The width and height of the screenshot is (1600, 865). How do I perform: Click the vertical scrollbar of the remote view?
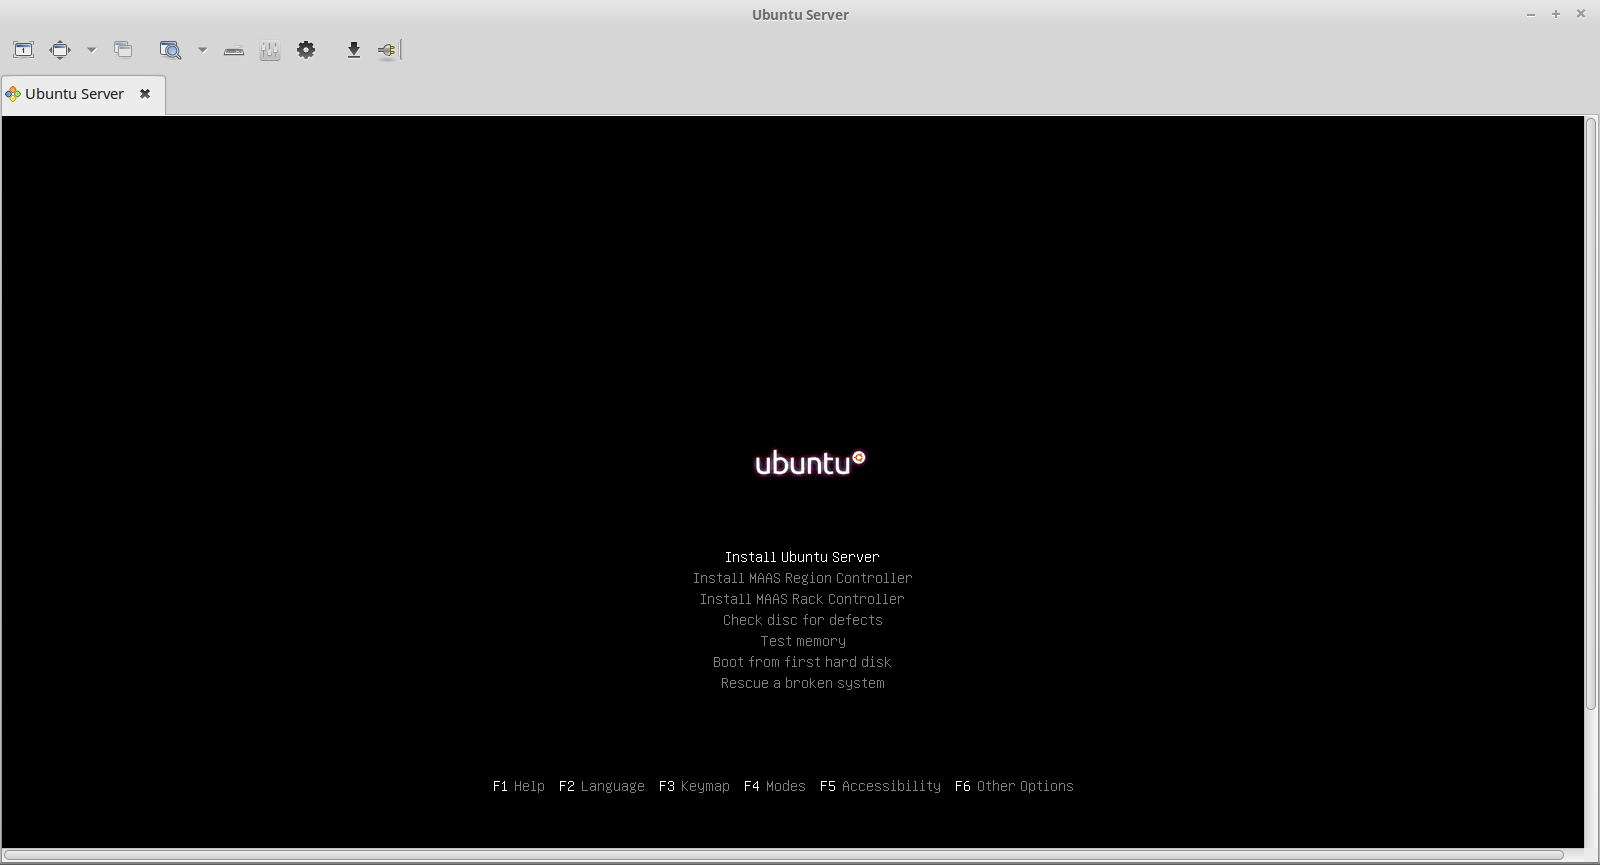point(1591,414)
